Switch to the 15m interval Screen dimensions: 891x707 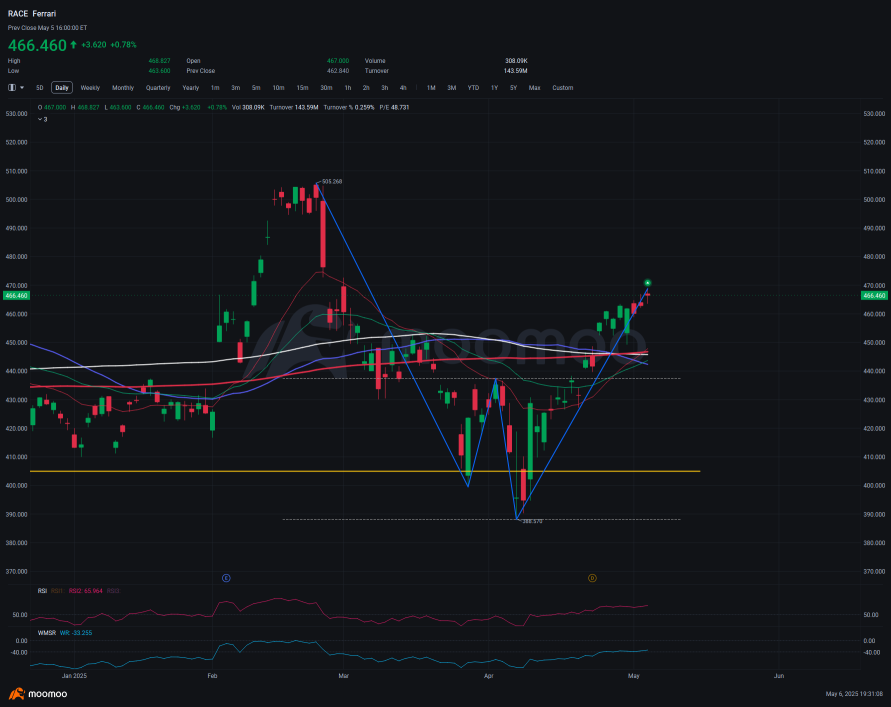coord(302,88)
